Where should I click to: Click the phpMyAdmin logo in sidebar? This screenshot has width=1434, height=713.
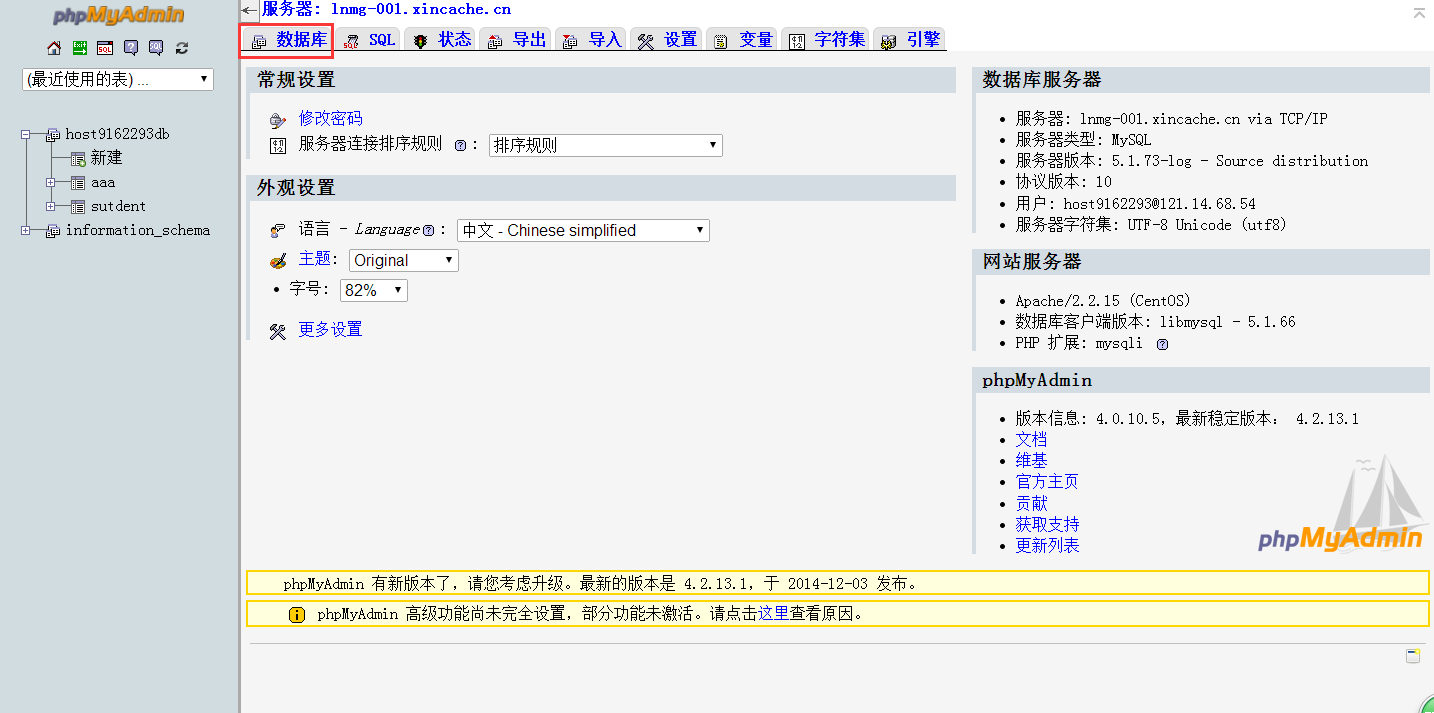pos(118,15)
